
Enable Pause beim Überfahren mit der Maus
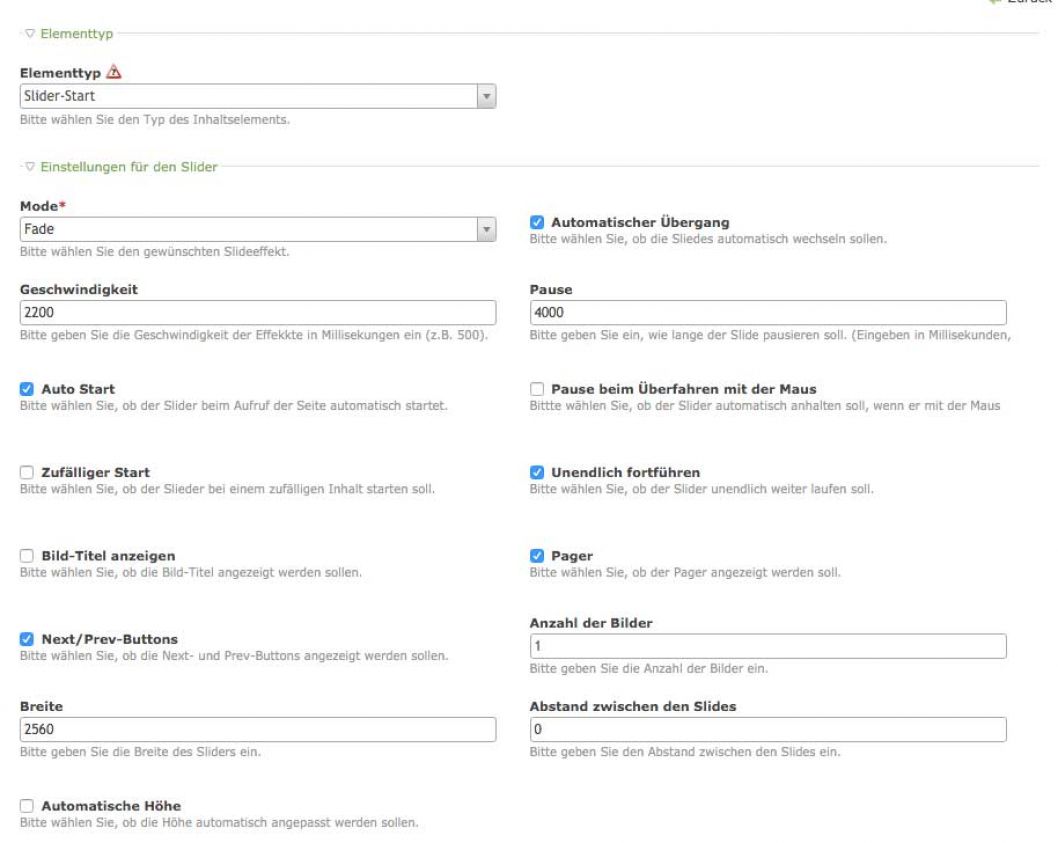coord(536,387)
